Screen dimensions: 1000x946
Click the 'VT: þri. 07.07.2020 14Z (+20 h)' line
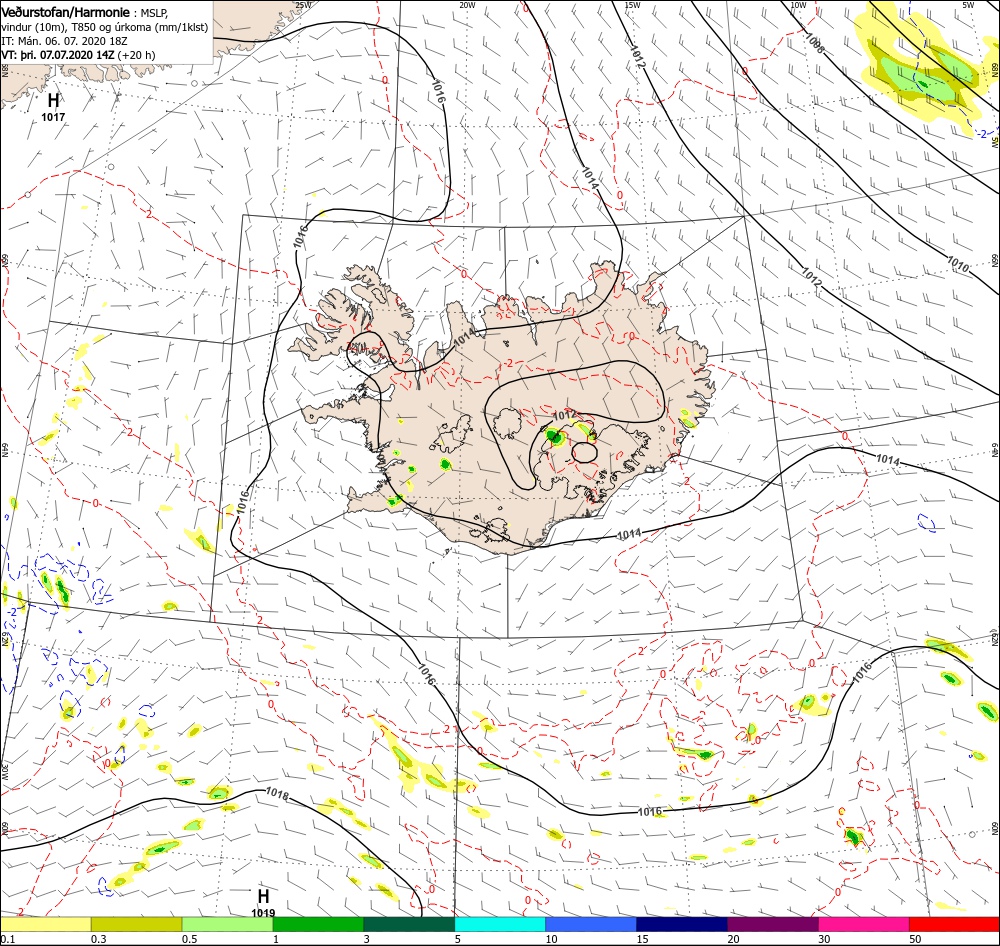78,55
